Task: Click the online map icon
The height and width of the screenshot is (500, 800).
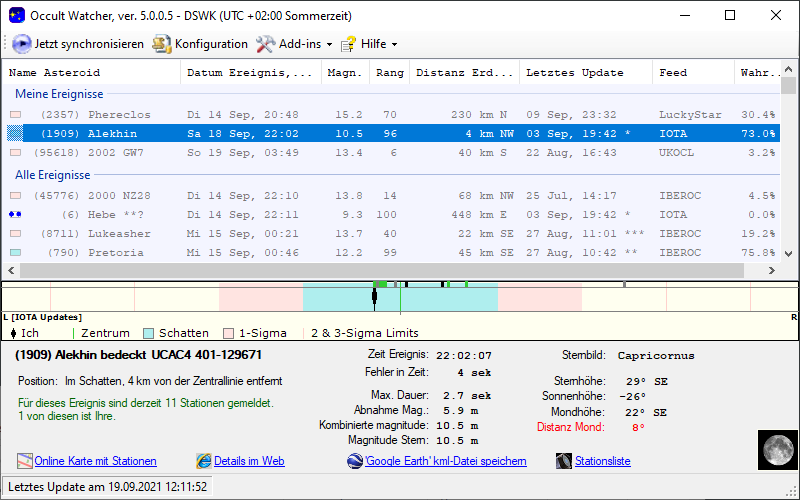Action: tap(25, 461)
